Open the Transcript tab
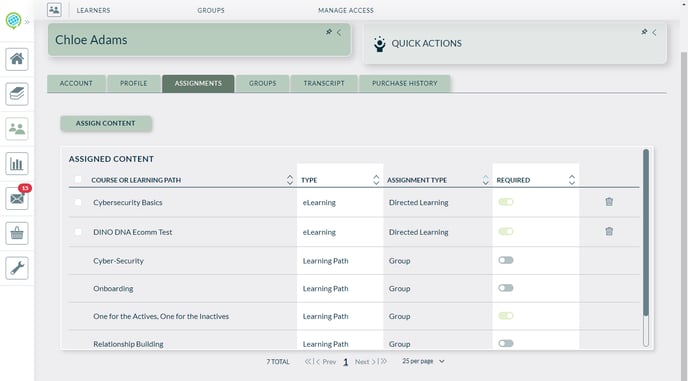 (x=324, y=83)
